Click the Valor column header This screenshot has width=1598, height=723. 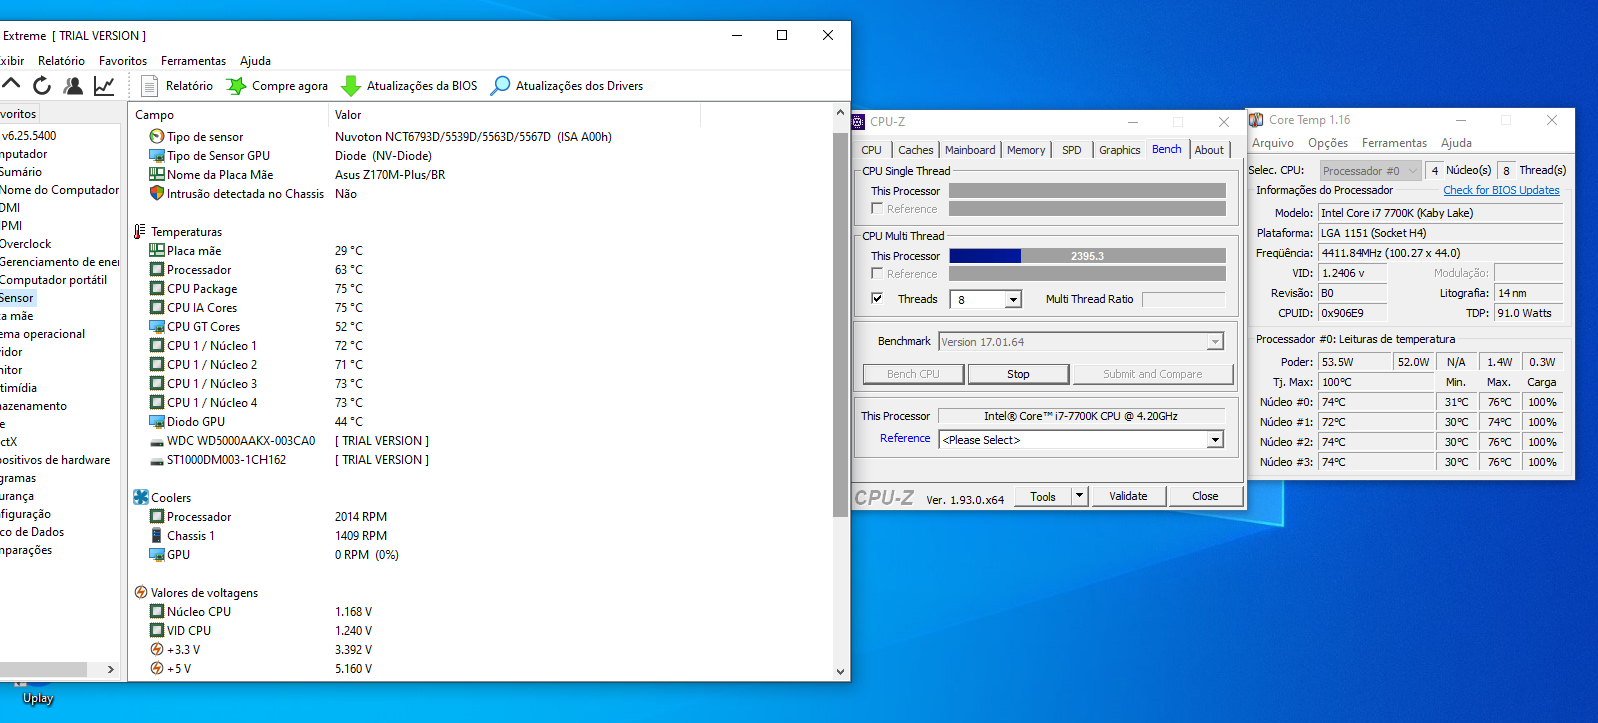coord(348,115)
